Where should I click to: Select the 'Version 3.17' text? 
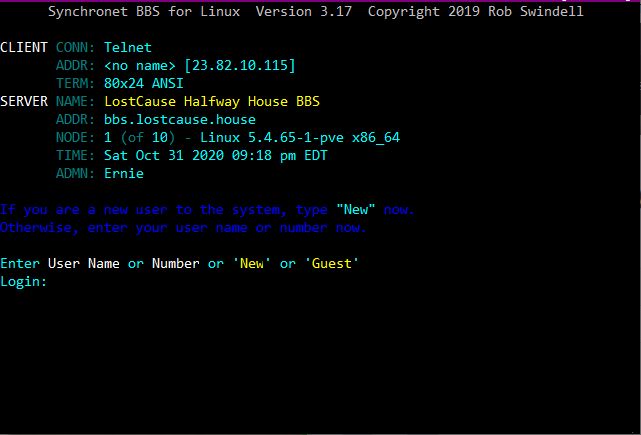pyautogui.click(x=304, y=11)
